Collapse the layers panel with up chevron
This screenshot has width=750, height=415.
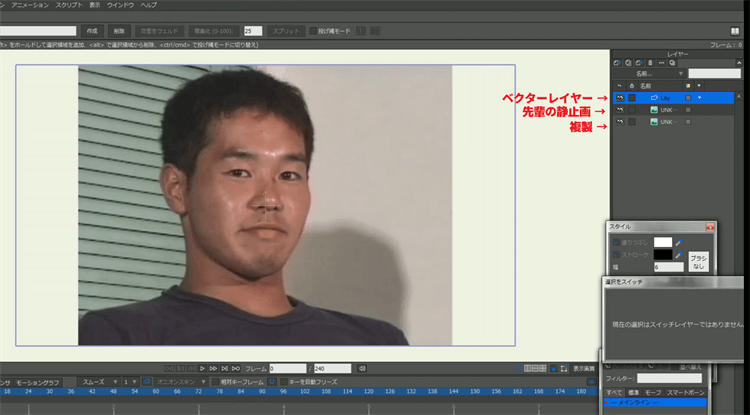pyautogui.click(x=739, y=63)
